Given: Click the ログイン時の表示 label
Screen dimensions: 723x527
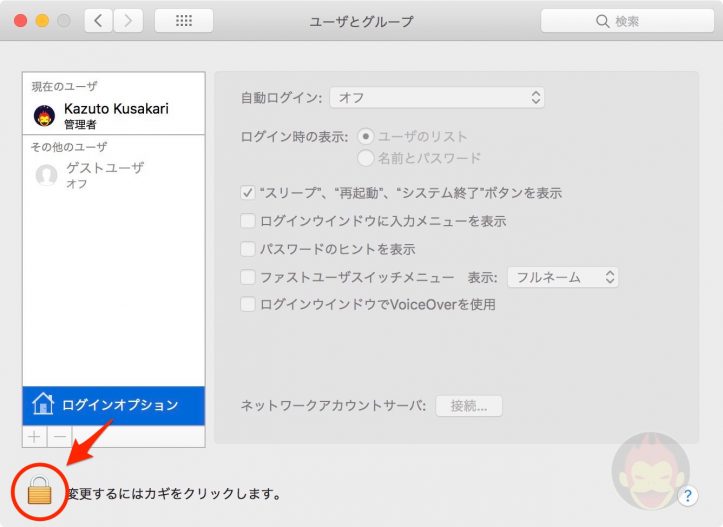Looking at the screenshot, I should tap(294, 137).
